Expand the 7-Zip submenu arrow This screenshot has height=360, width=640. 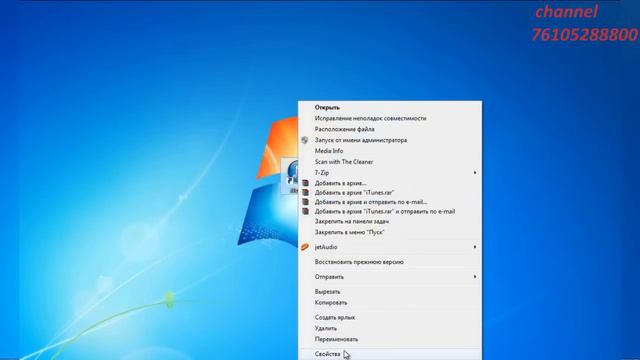(x=475, y=173)
